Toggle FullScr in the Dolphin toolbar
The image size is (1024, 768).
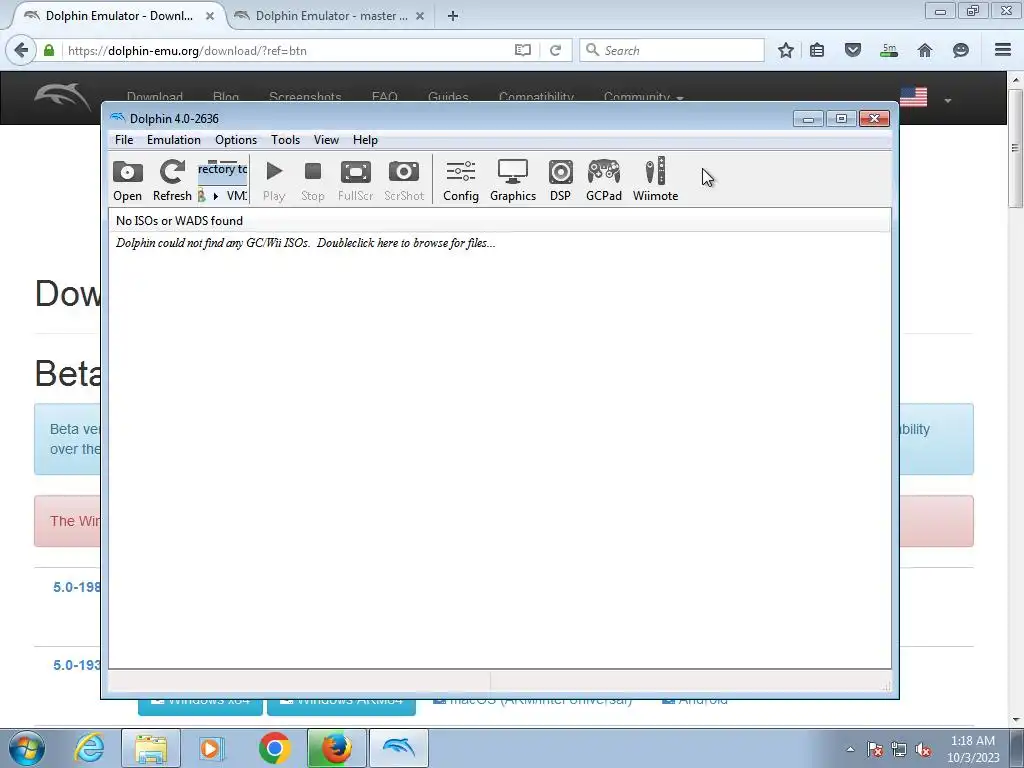[x=356, y=180]
